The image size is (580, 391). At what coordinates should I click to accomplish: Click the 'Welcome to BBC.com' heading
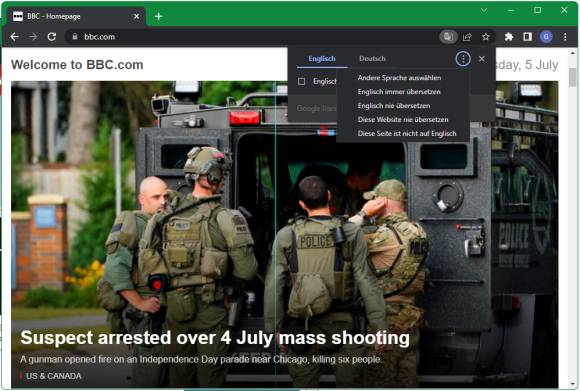77,65
